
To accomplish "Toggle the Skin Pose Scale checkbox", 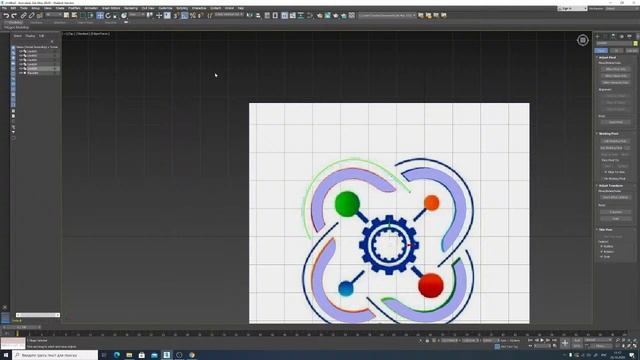I will [x=602, y=257].
